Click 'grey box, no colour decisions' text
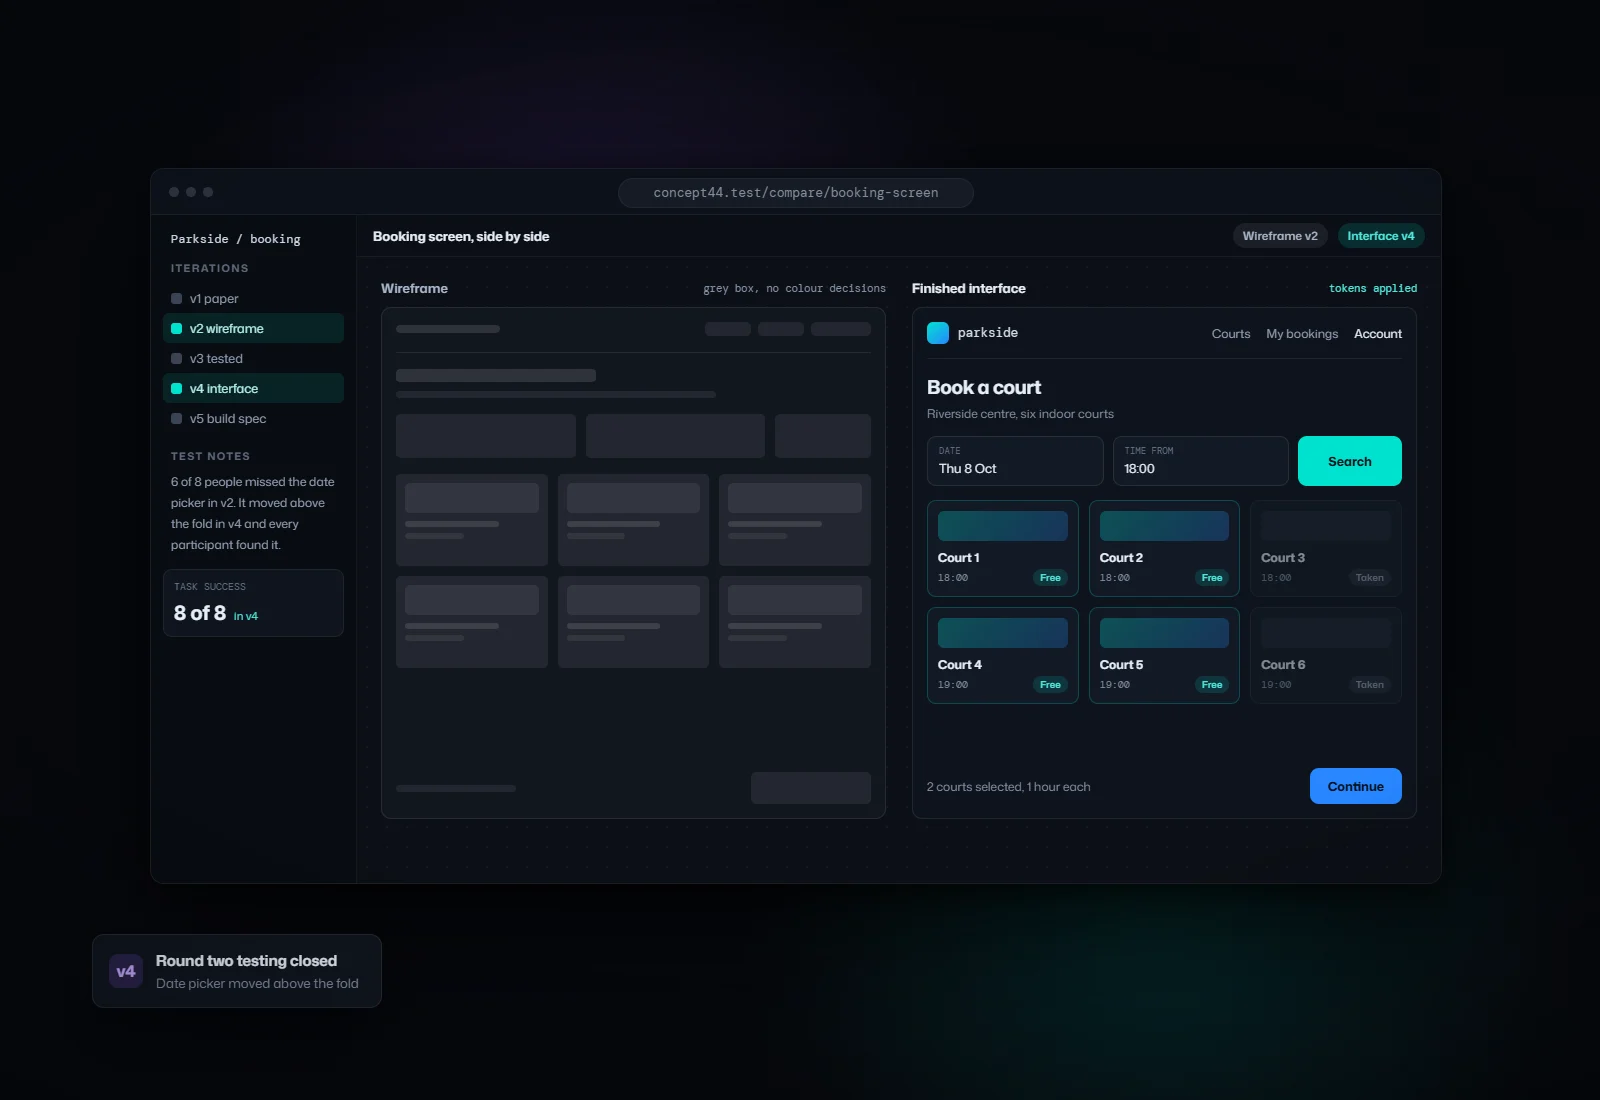The width and height of the screenshot is (1600, 1100). click(794, 288)
